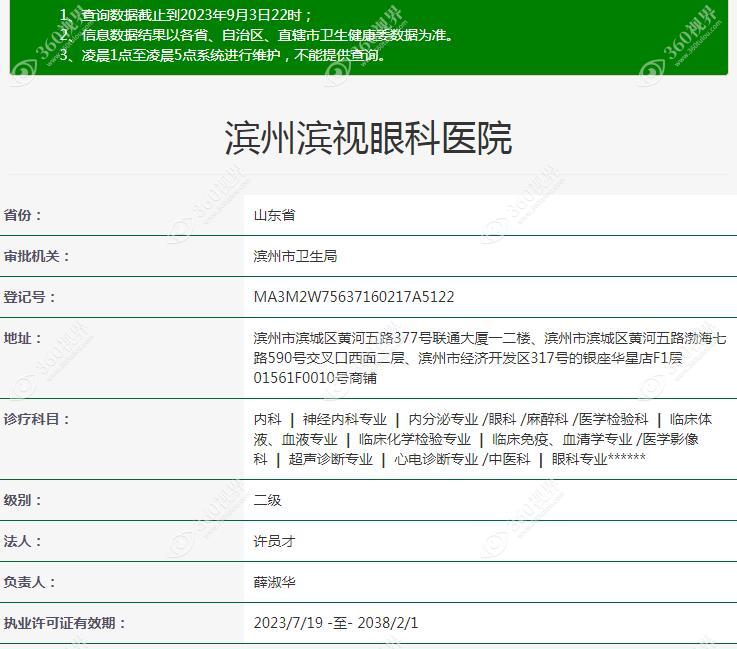737x649 pixels.
Task: Select the 登记号 field label
Action: point(30,297)
